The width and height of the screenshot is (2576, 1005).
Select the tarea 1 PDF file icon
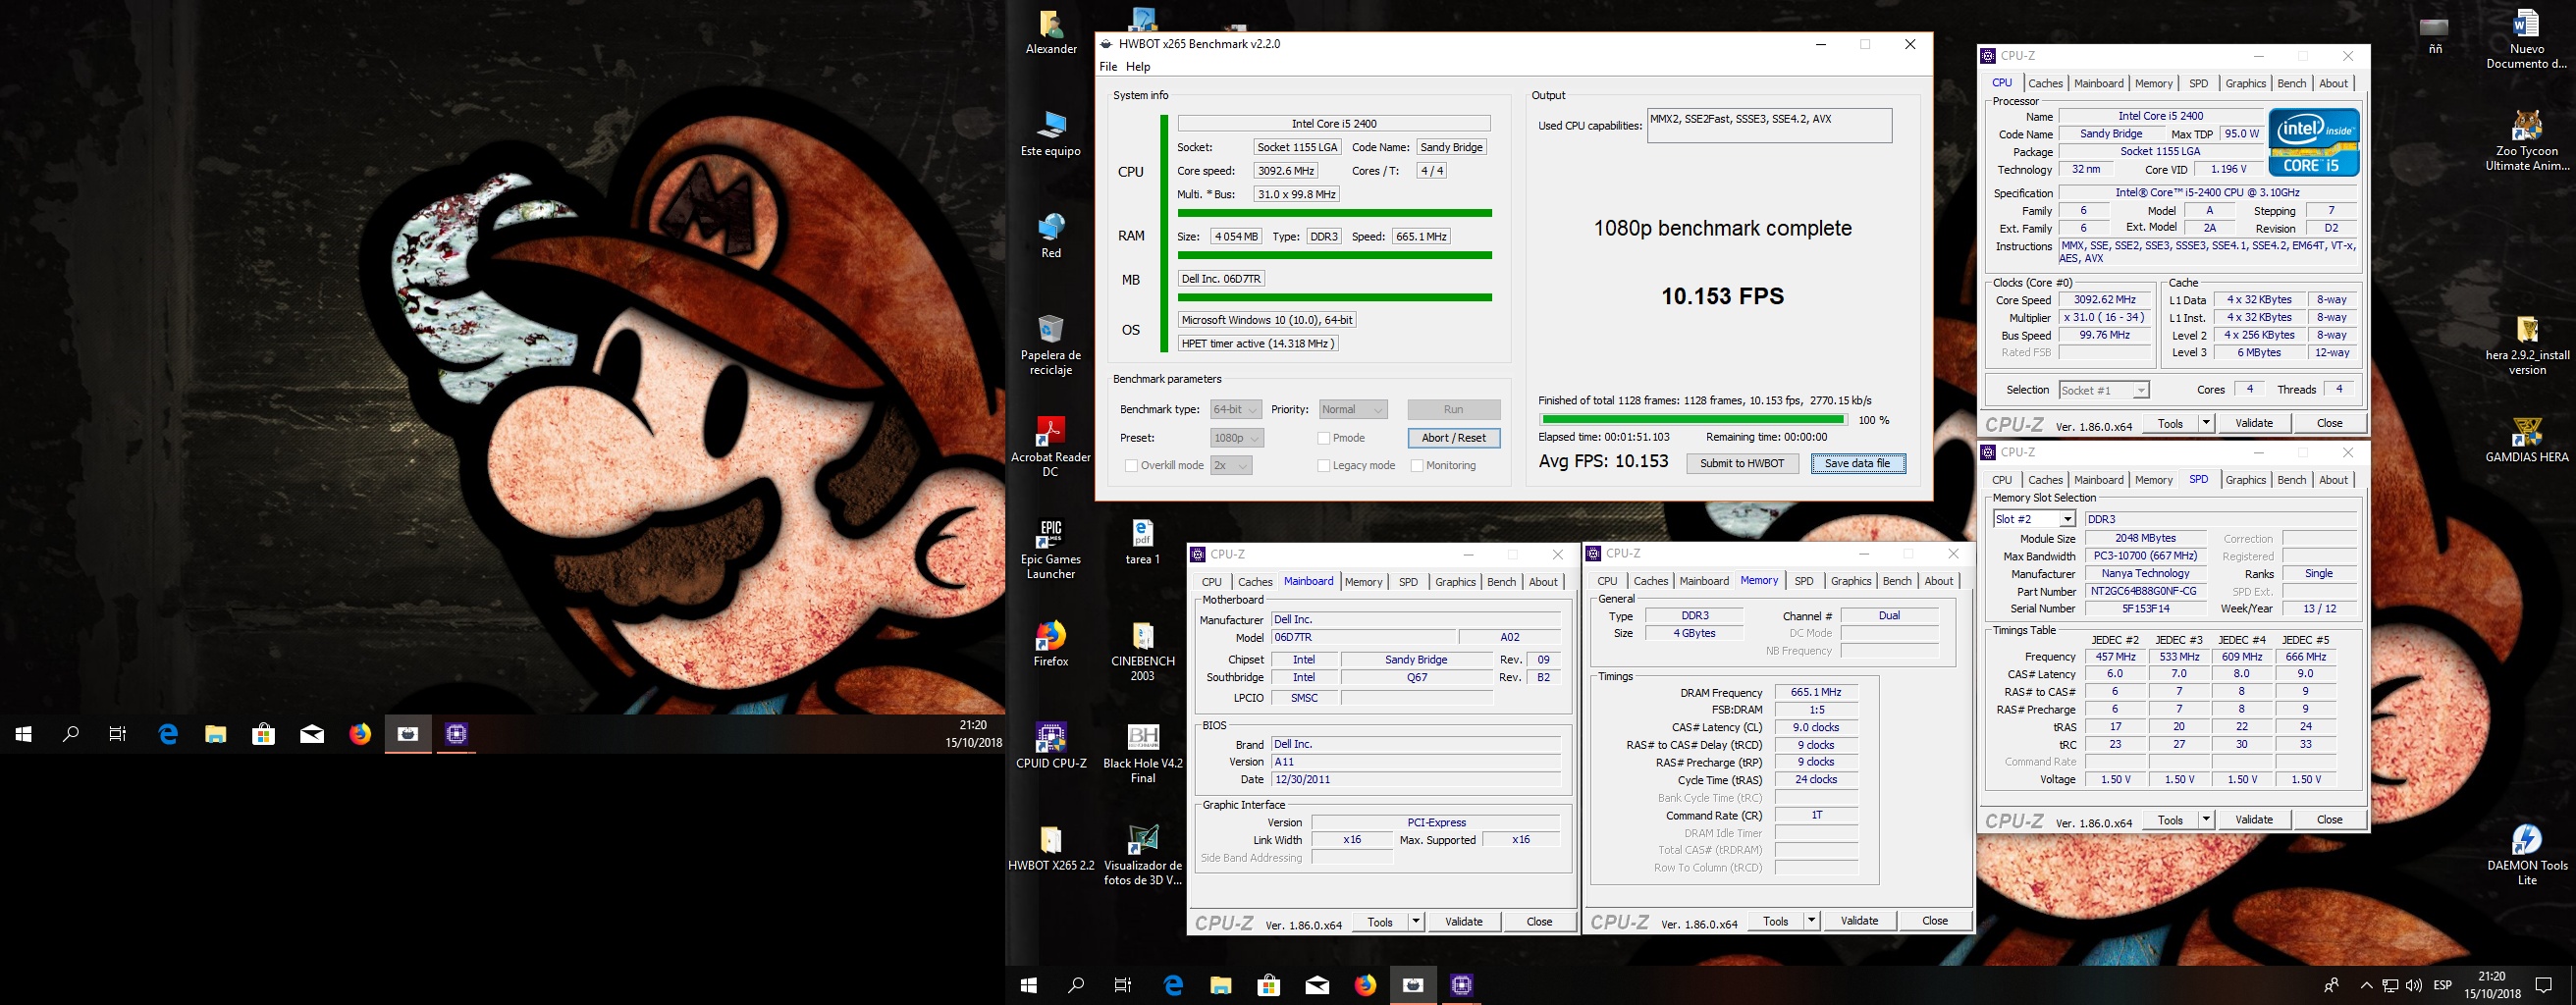(1143, 542)
